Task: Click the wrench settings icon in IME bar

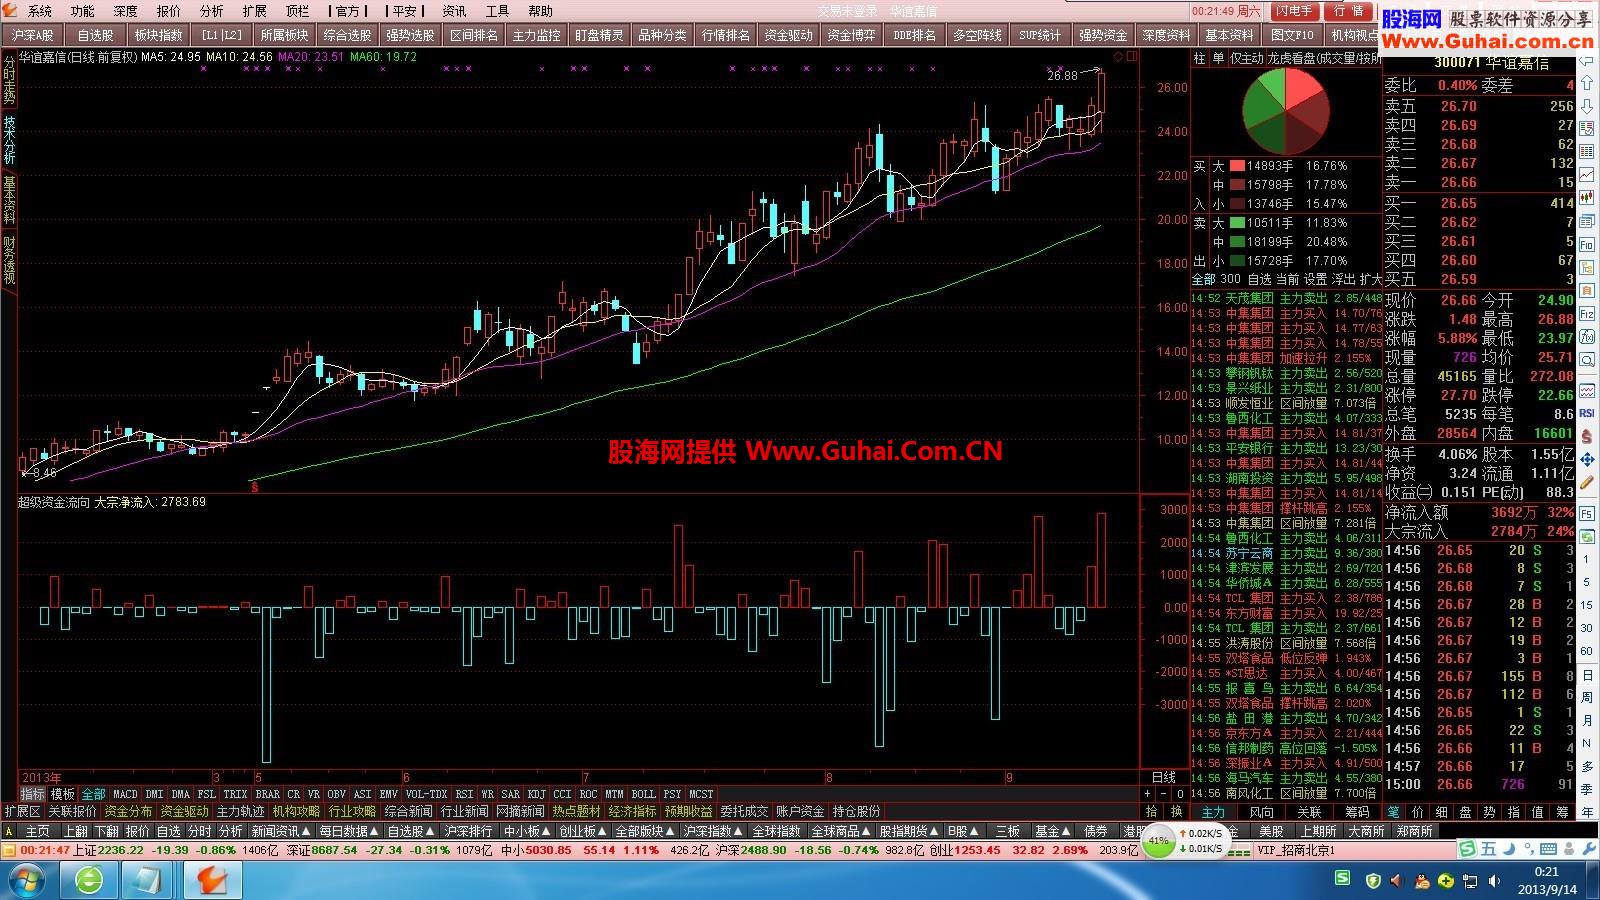Action: point(1589,848)
